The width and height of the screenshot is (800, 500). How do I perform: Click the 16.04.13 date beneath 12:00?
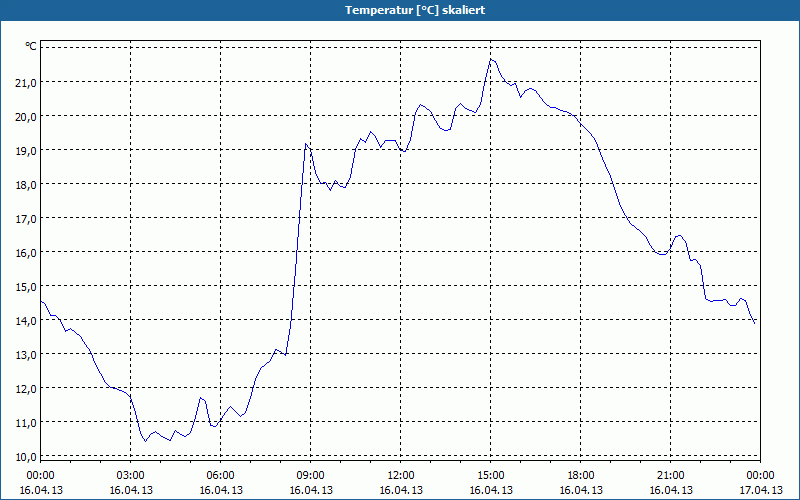click(x=401, y=490)
